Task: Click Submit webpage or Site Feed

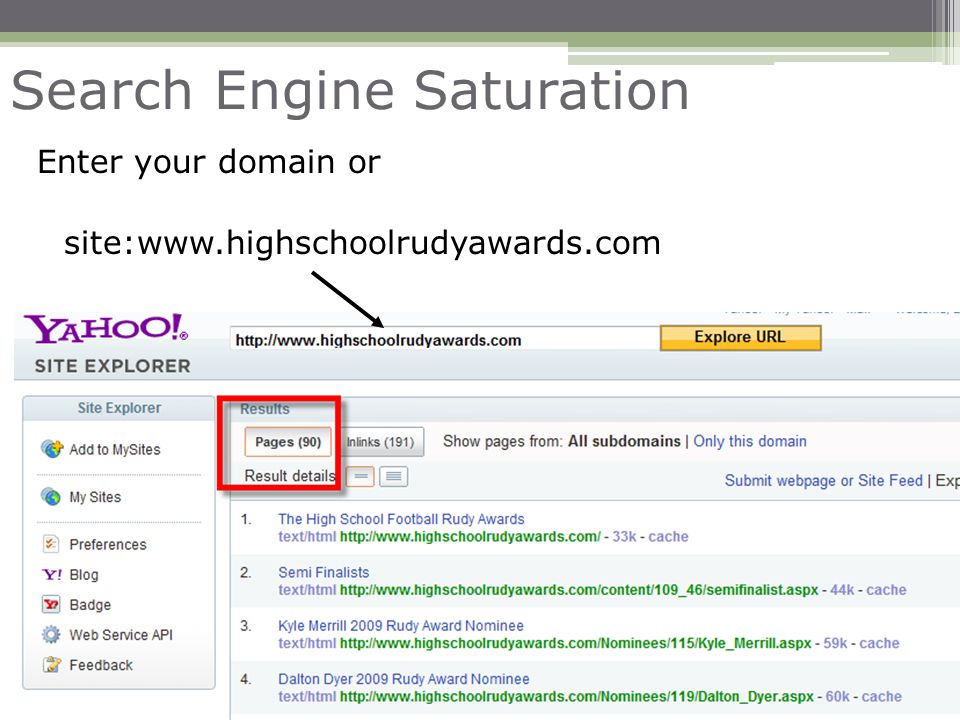Action: pos(823,481)
